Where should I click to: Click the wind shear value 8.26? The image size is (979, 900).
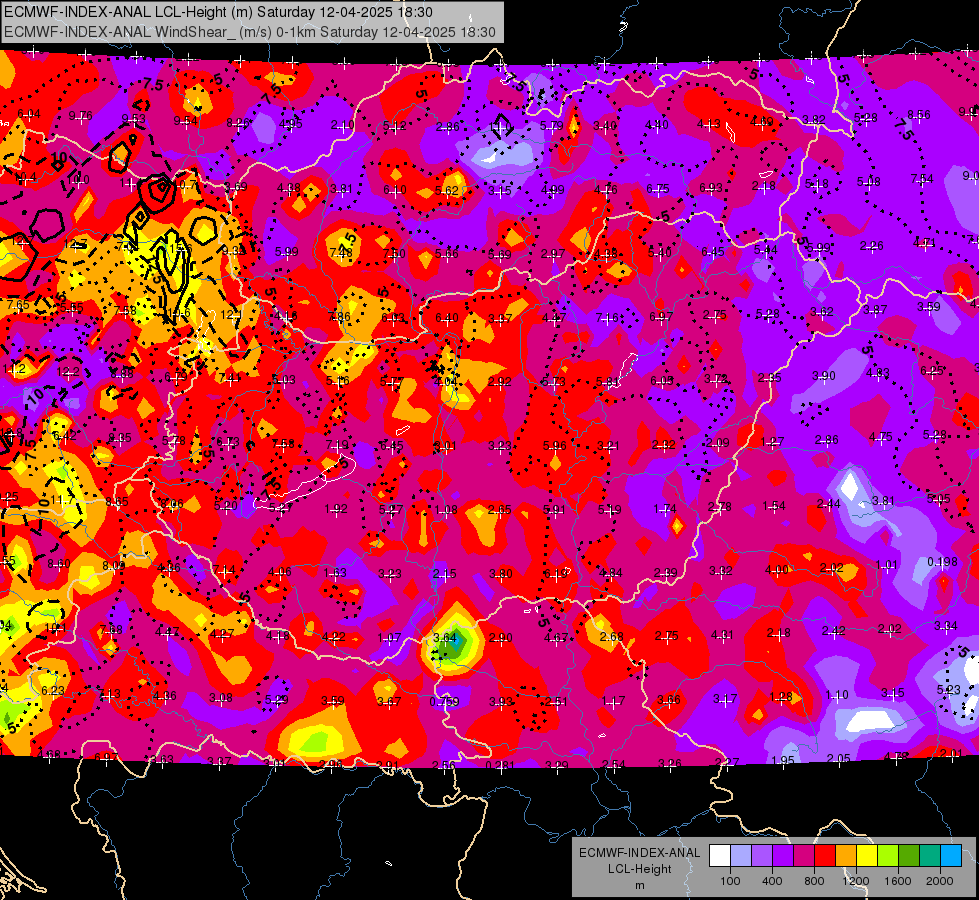click(x=238, y=123)
